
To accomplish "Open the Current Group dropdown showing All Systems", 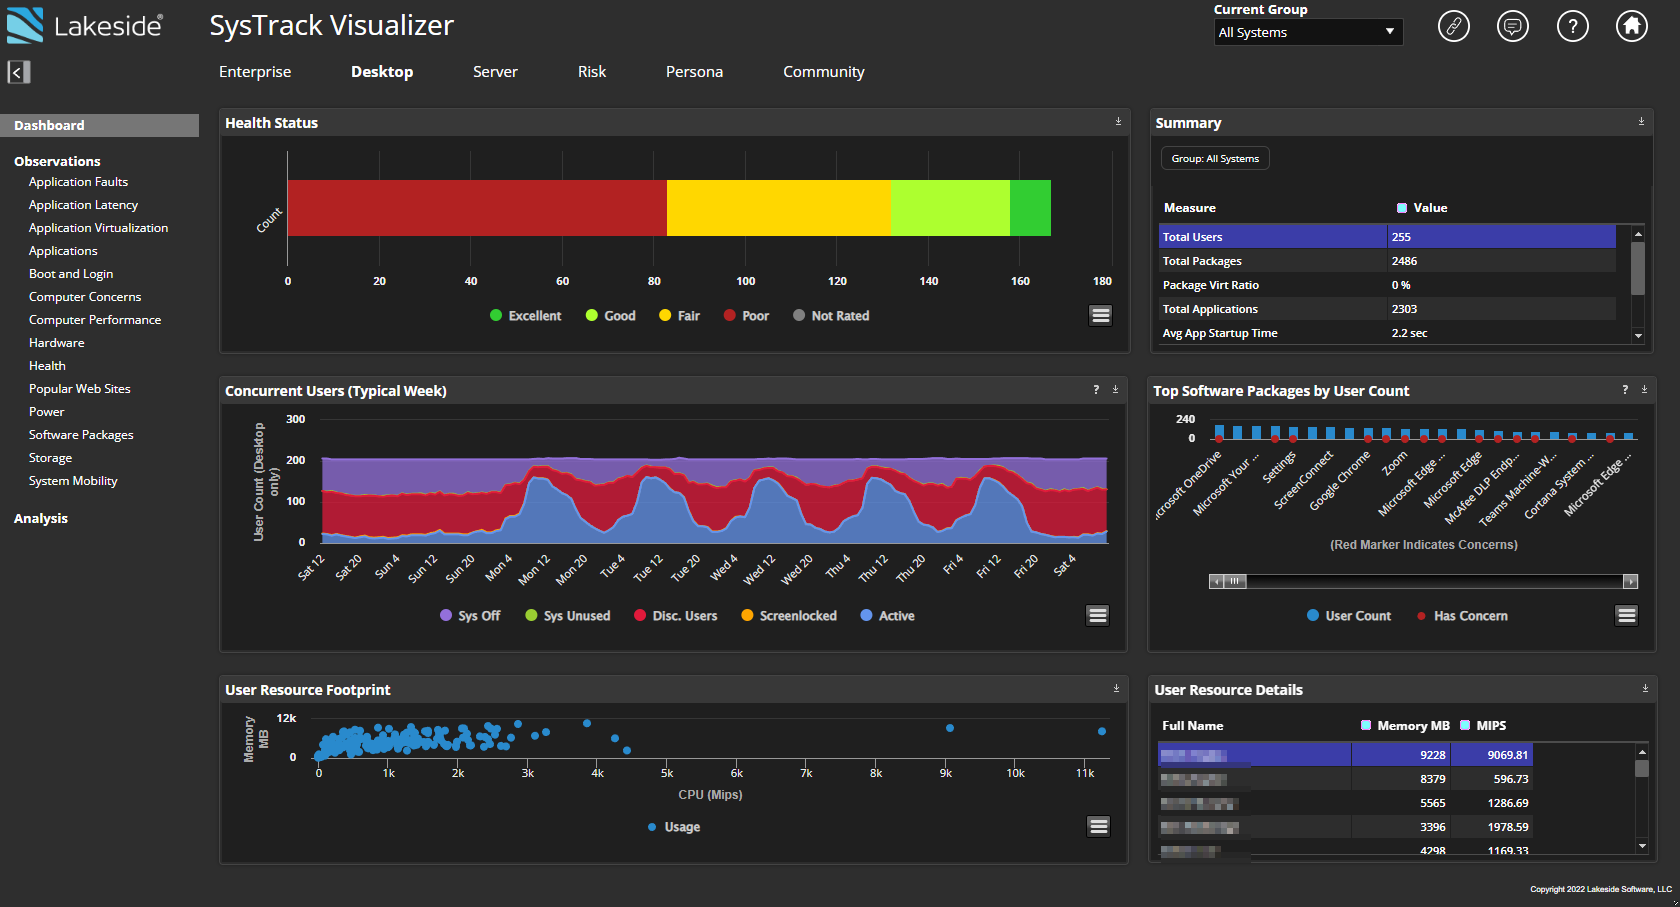I will (x=1308, y=31).
